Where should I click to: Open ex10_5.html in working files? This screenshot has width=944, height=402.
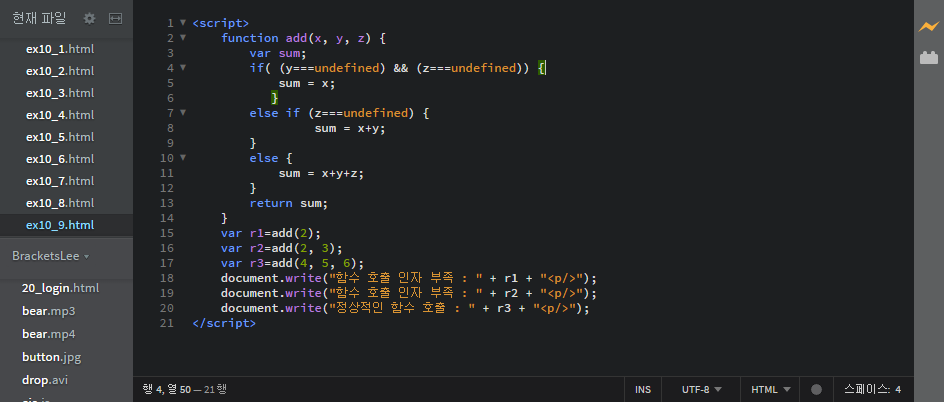60,137
